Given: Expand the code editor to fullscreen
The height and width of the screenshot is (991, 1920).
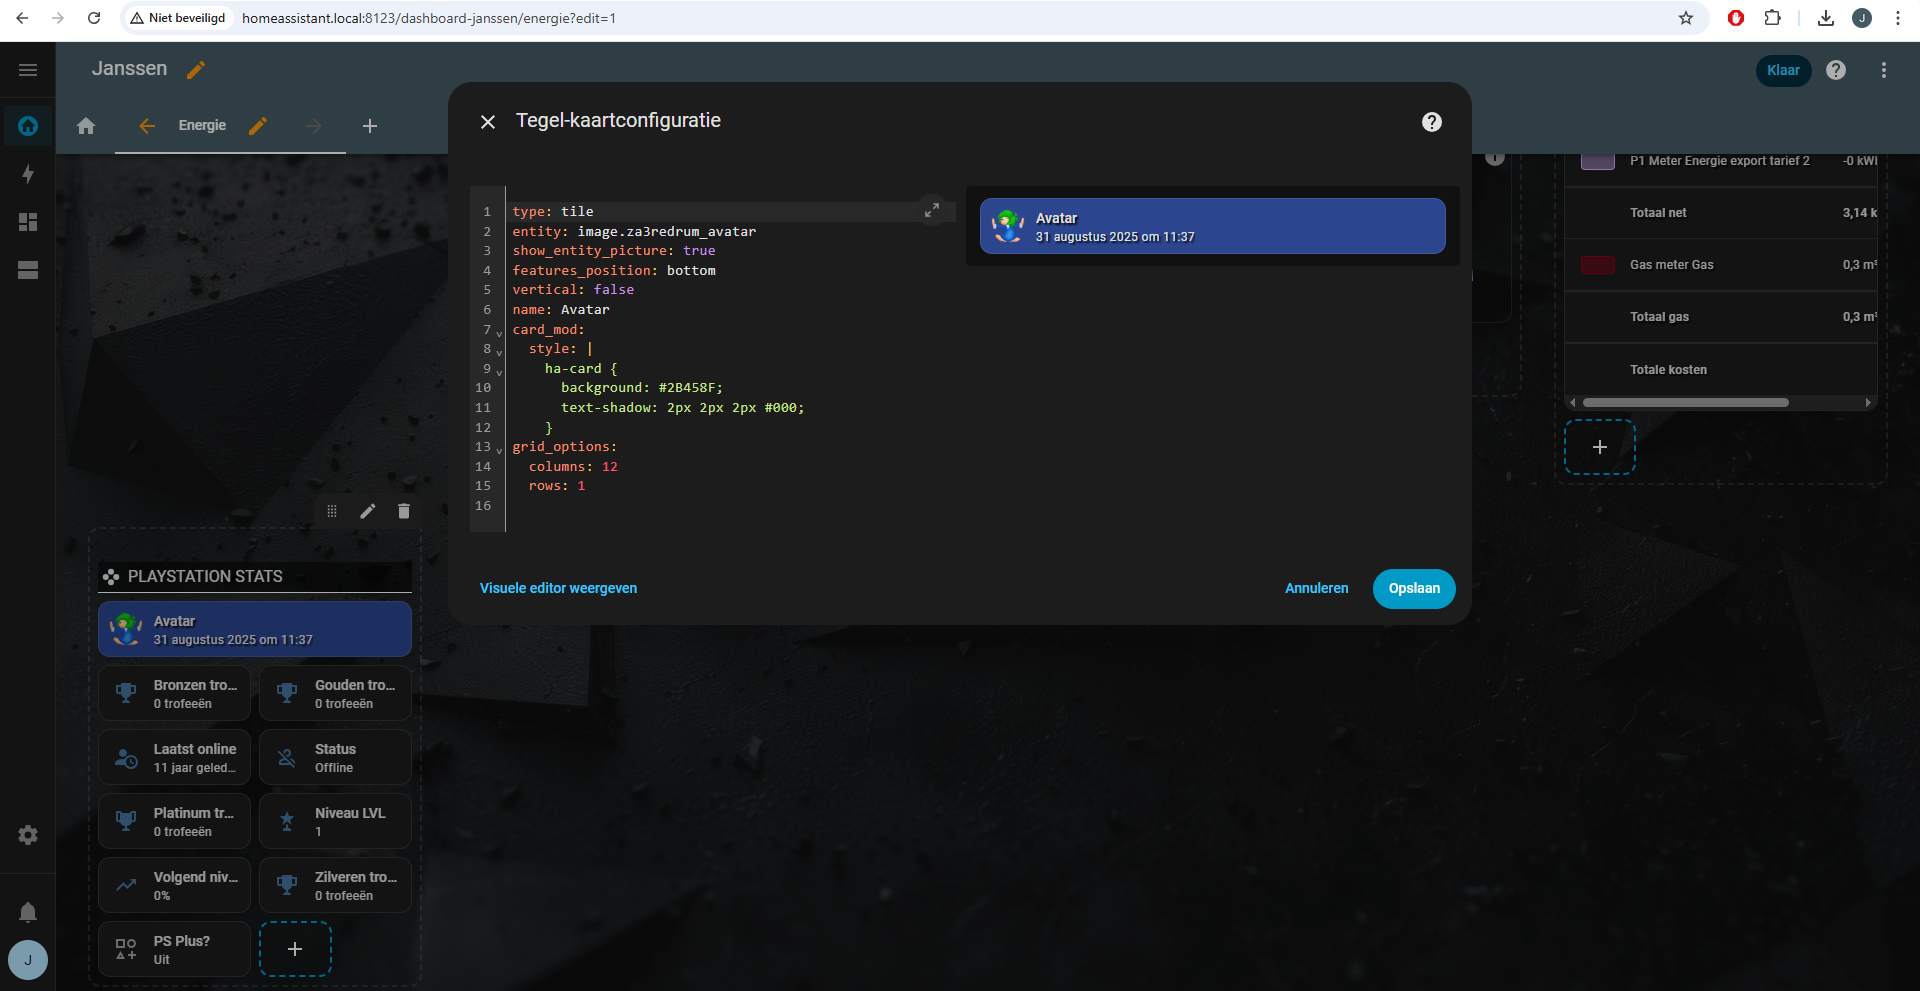Looking at the screenshot, I should pyautogui.click(x=931, y=210).
